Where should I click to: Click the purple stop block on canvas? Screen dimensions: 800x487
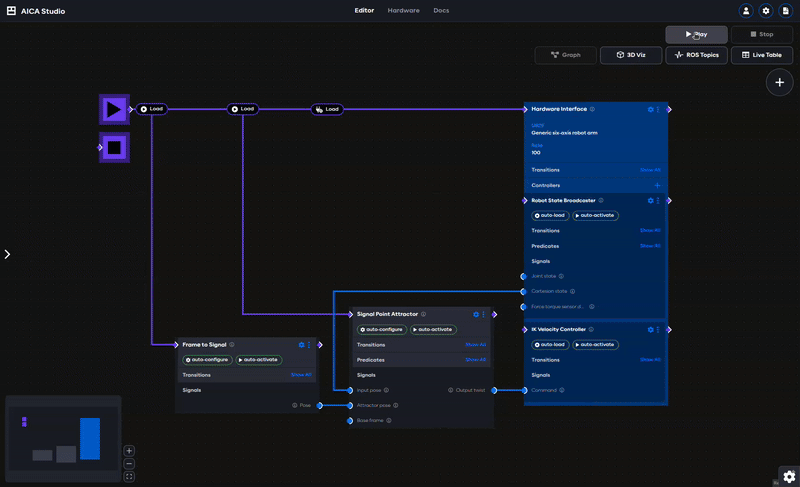114,148
